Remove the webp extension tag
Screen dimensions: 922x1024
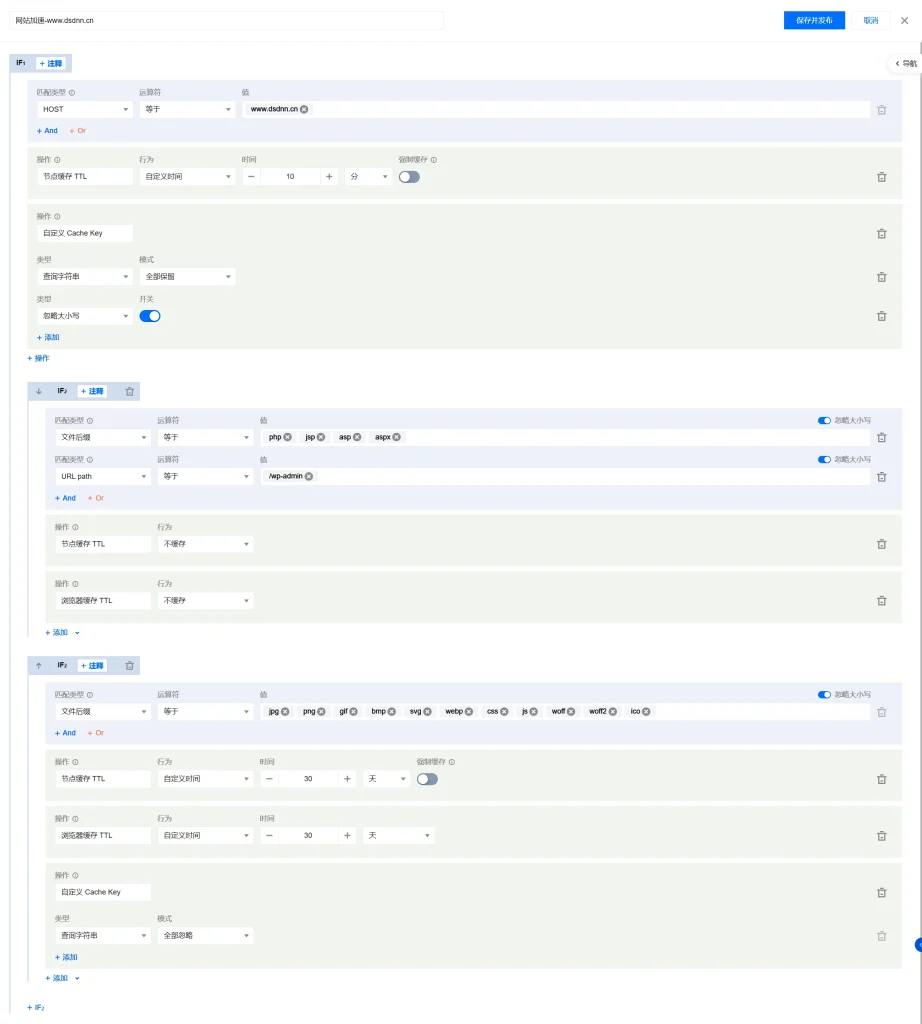467,711
